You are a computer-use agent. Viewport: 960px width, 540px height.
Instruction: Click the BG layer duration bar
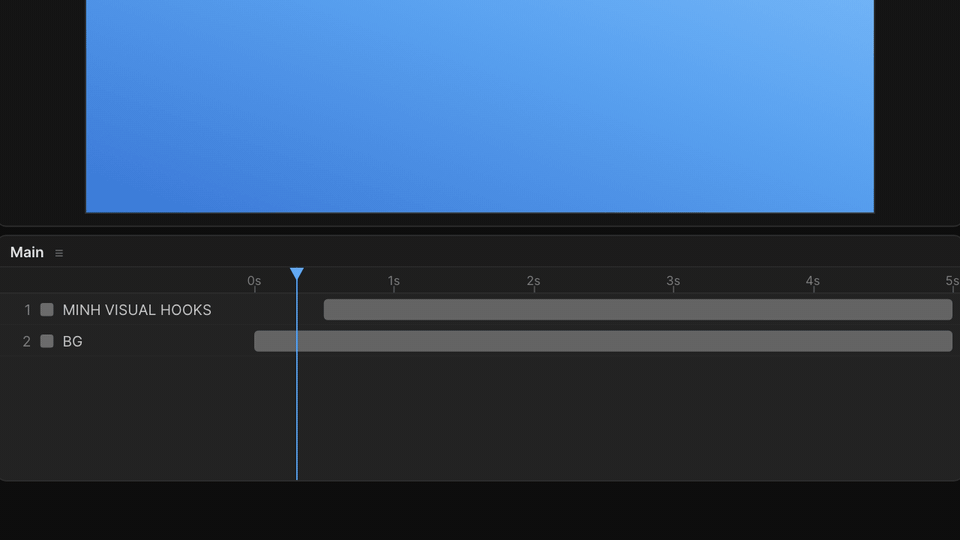(603, 341)
